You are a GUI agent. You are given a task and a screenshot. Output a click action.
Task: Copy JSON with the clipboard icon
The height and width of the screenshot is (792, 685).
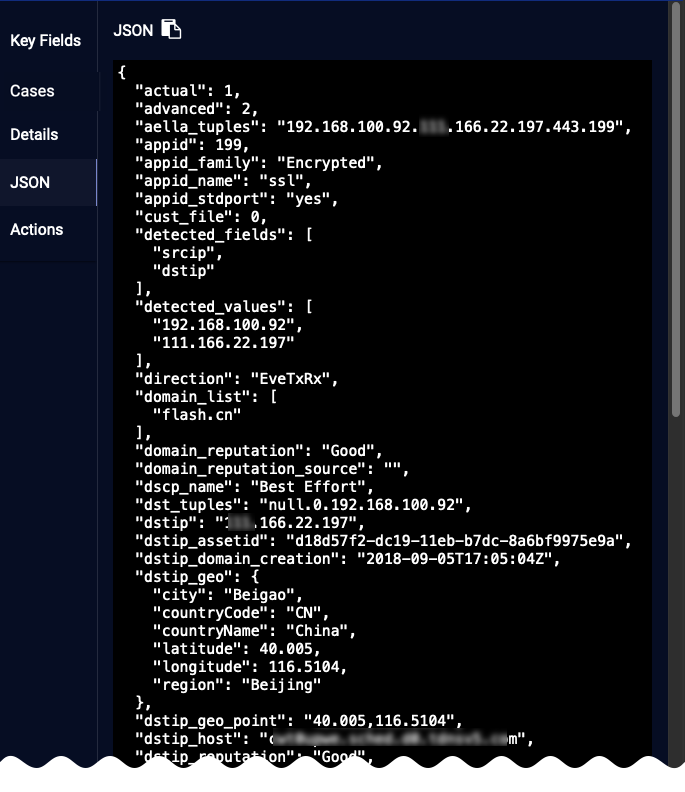pyautogui.click(x=172, y=30)
